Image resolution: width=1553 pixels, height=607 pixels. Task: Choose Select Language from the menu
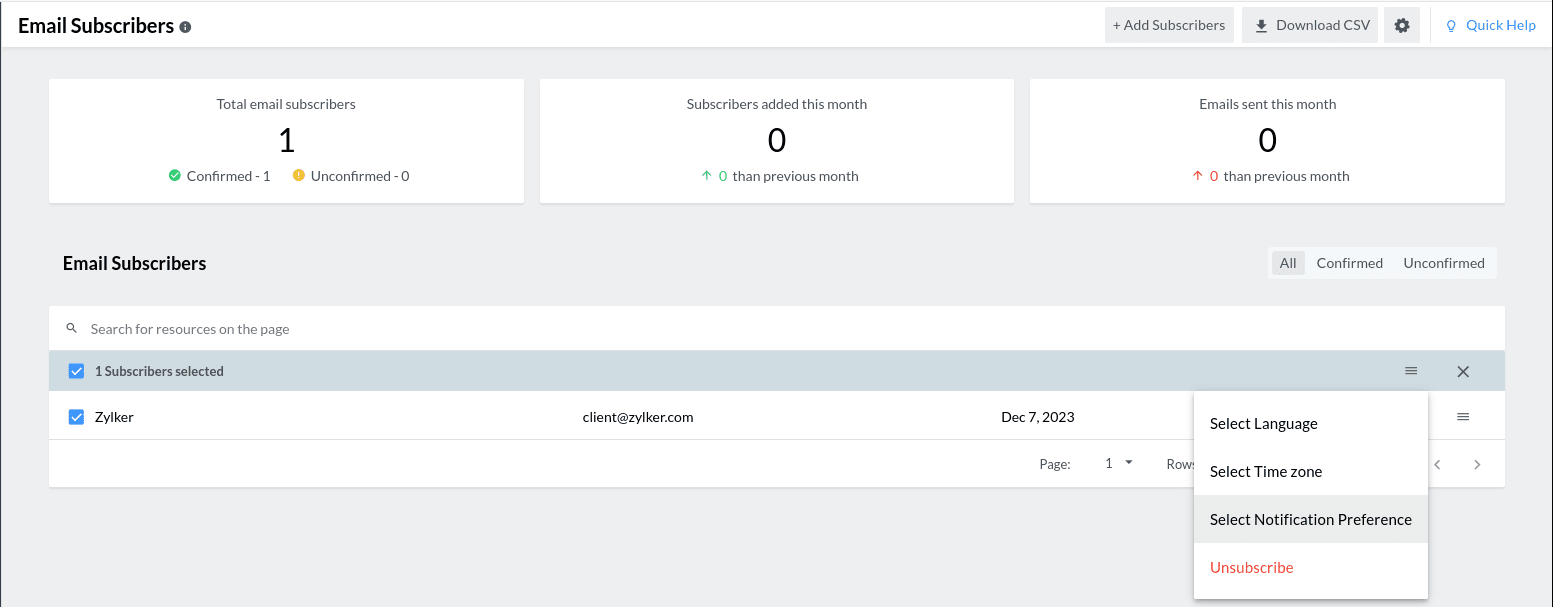point(1263,424)
